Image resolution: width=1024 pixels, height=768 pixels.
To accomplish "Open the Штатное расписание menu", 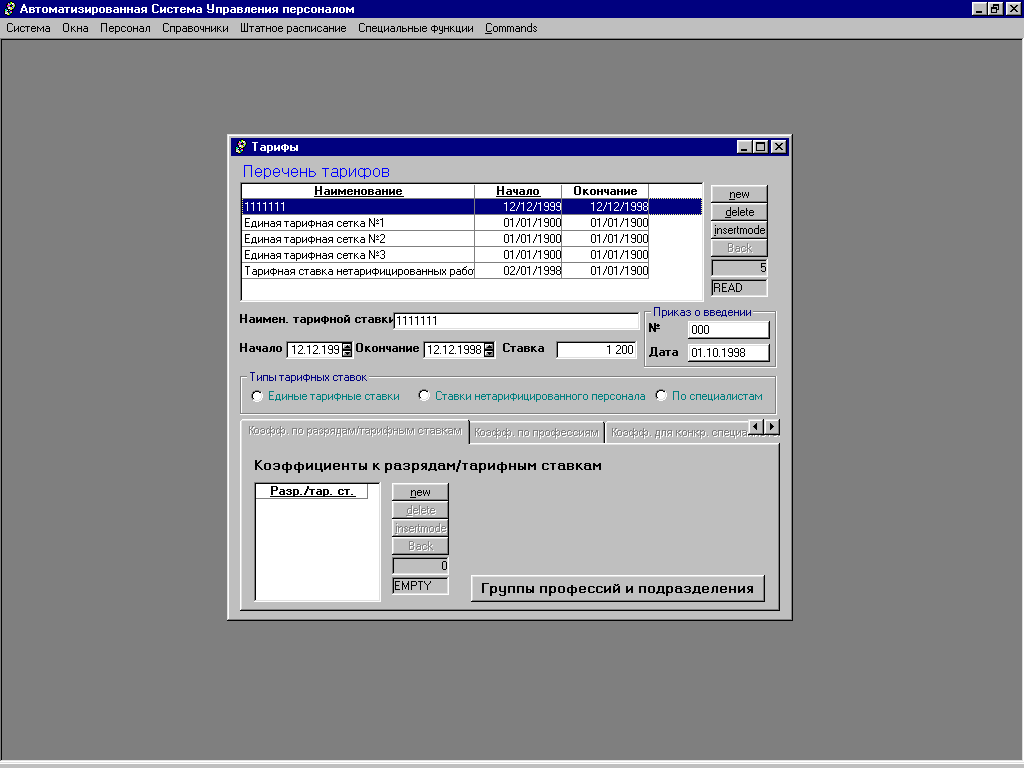I will tap(293, 28).
